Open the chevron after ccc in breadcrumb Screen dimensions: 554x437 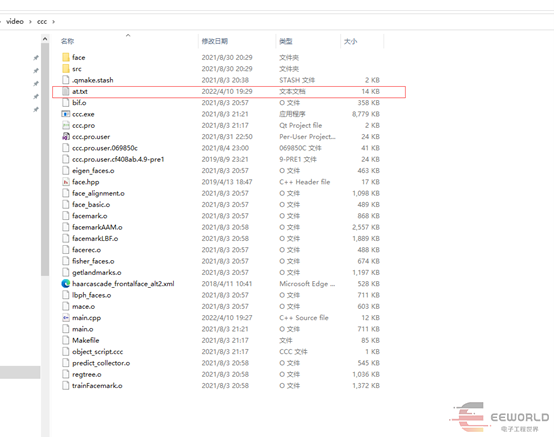click(x=54, y=22)
